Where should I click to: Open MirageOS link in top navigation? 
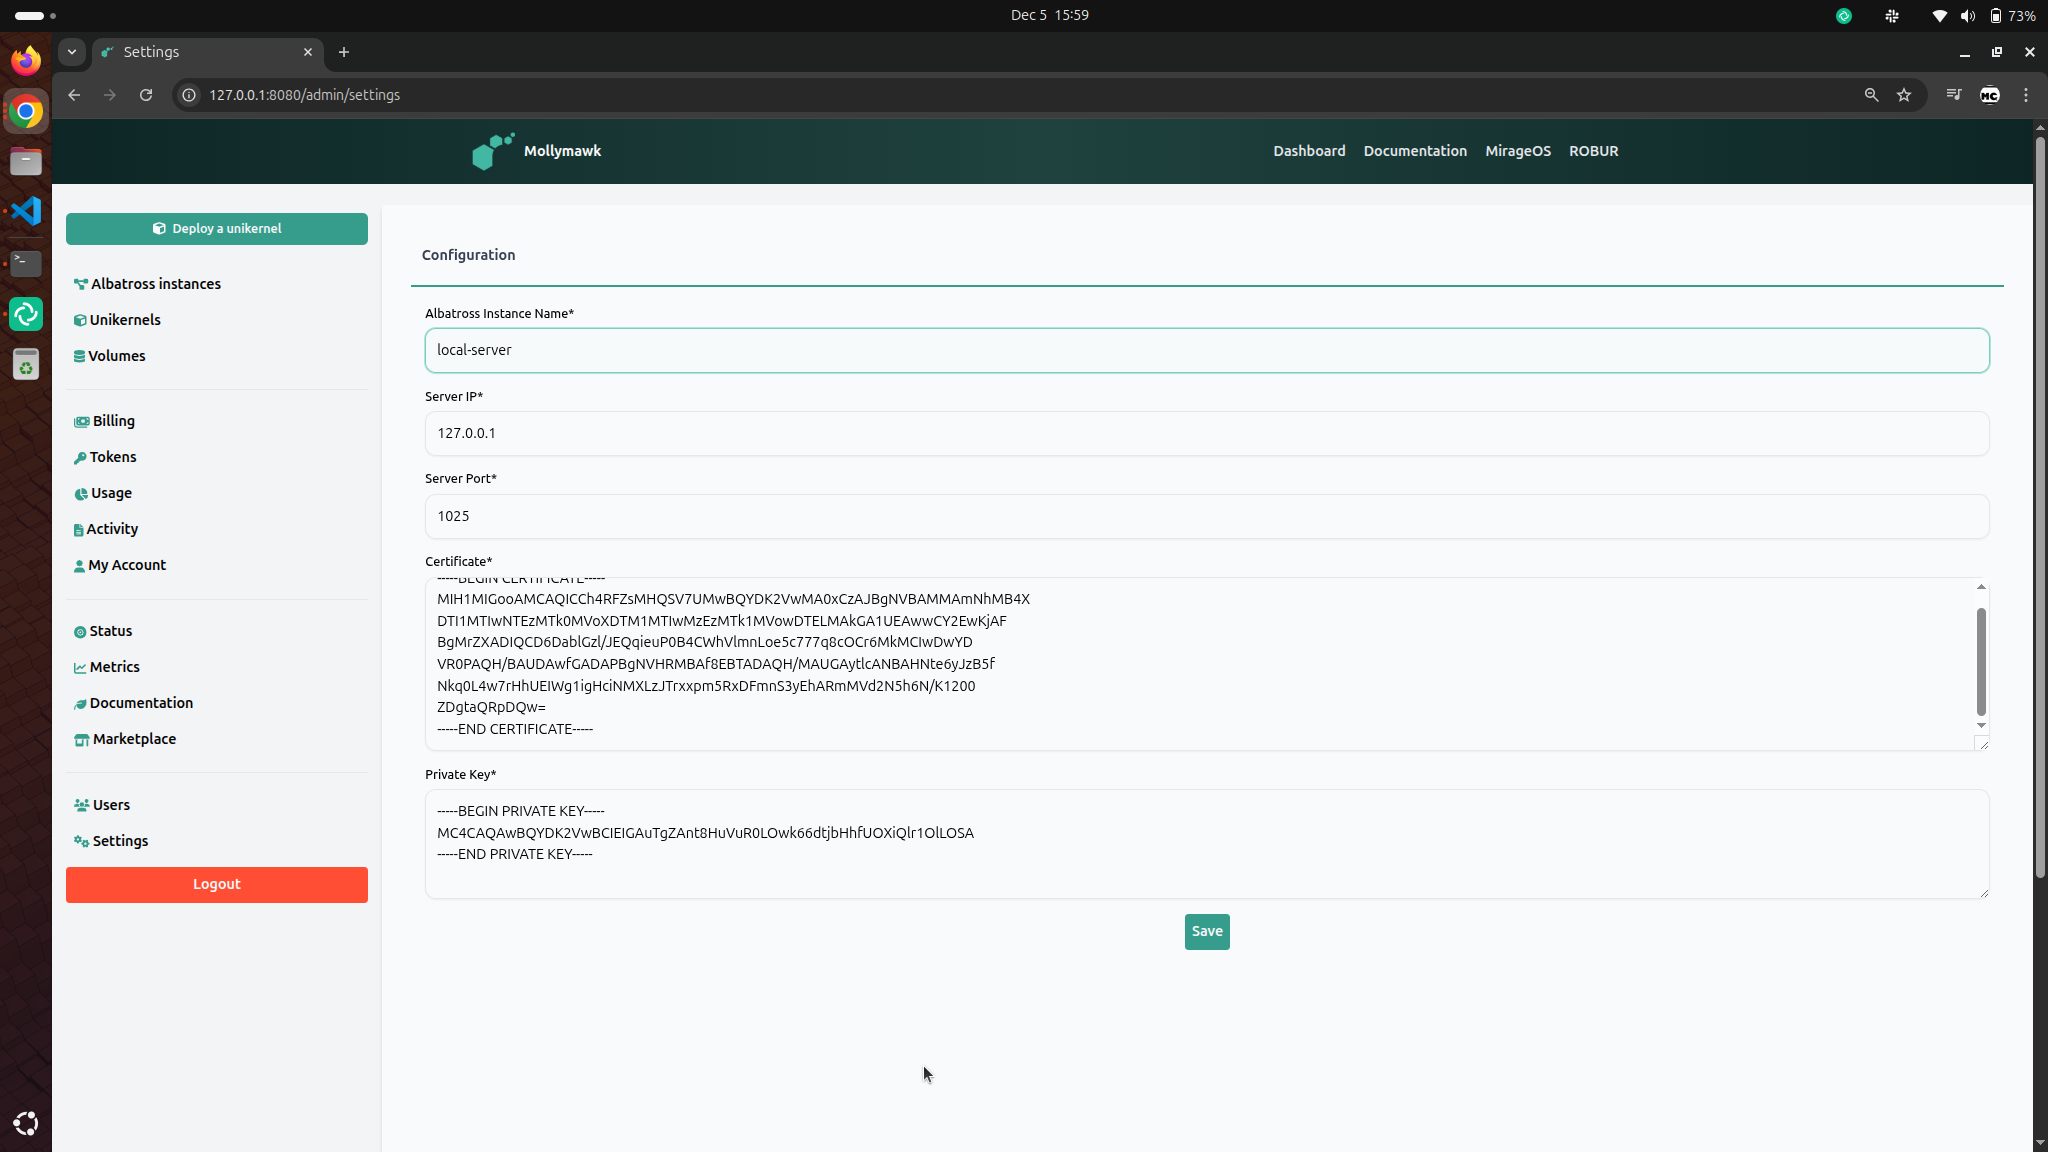(1517, 151)
